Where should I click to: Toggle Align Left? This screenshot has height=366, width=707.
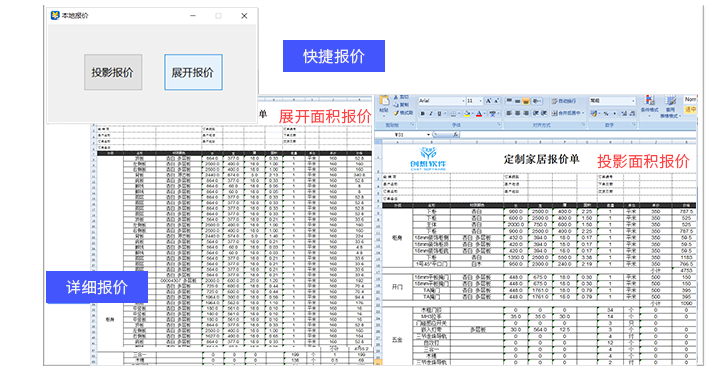[509, 113]
